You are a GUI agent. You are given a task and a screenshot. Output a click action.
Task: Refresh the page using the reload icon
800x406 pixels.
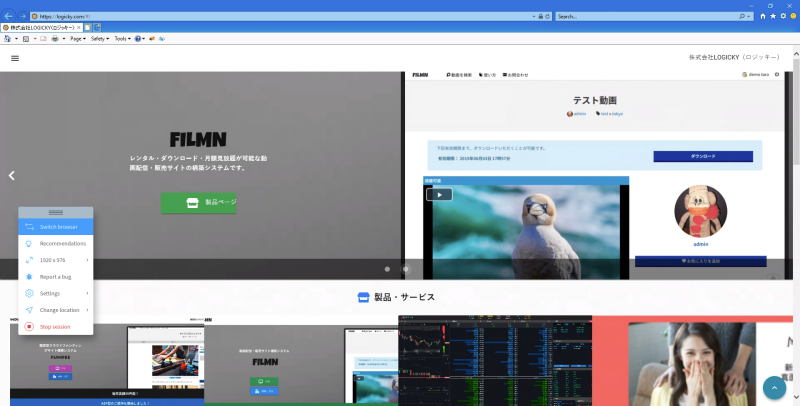point(547,16)
